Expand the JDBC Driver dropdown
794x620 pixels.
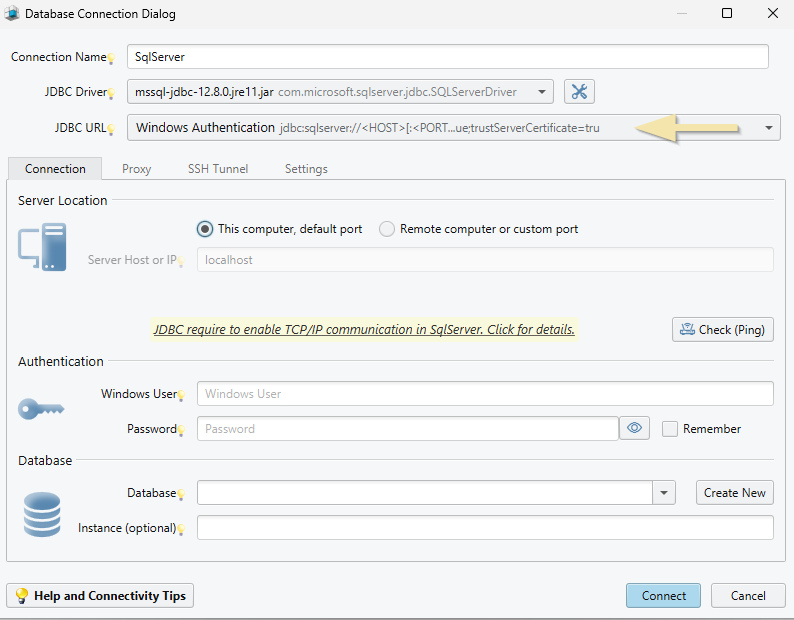click(542, 92)
